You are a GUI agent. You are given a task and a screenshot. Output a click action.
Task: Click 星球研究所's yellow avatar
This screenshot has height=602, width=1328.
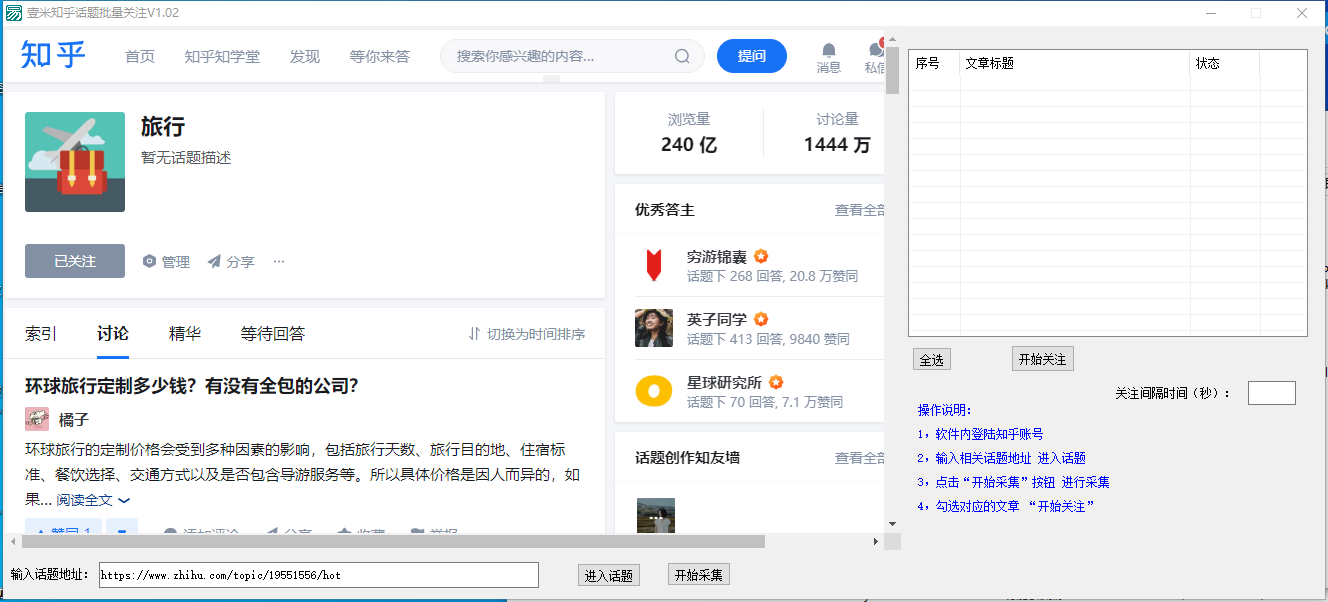tap(654, 391)
